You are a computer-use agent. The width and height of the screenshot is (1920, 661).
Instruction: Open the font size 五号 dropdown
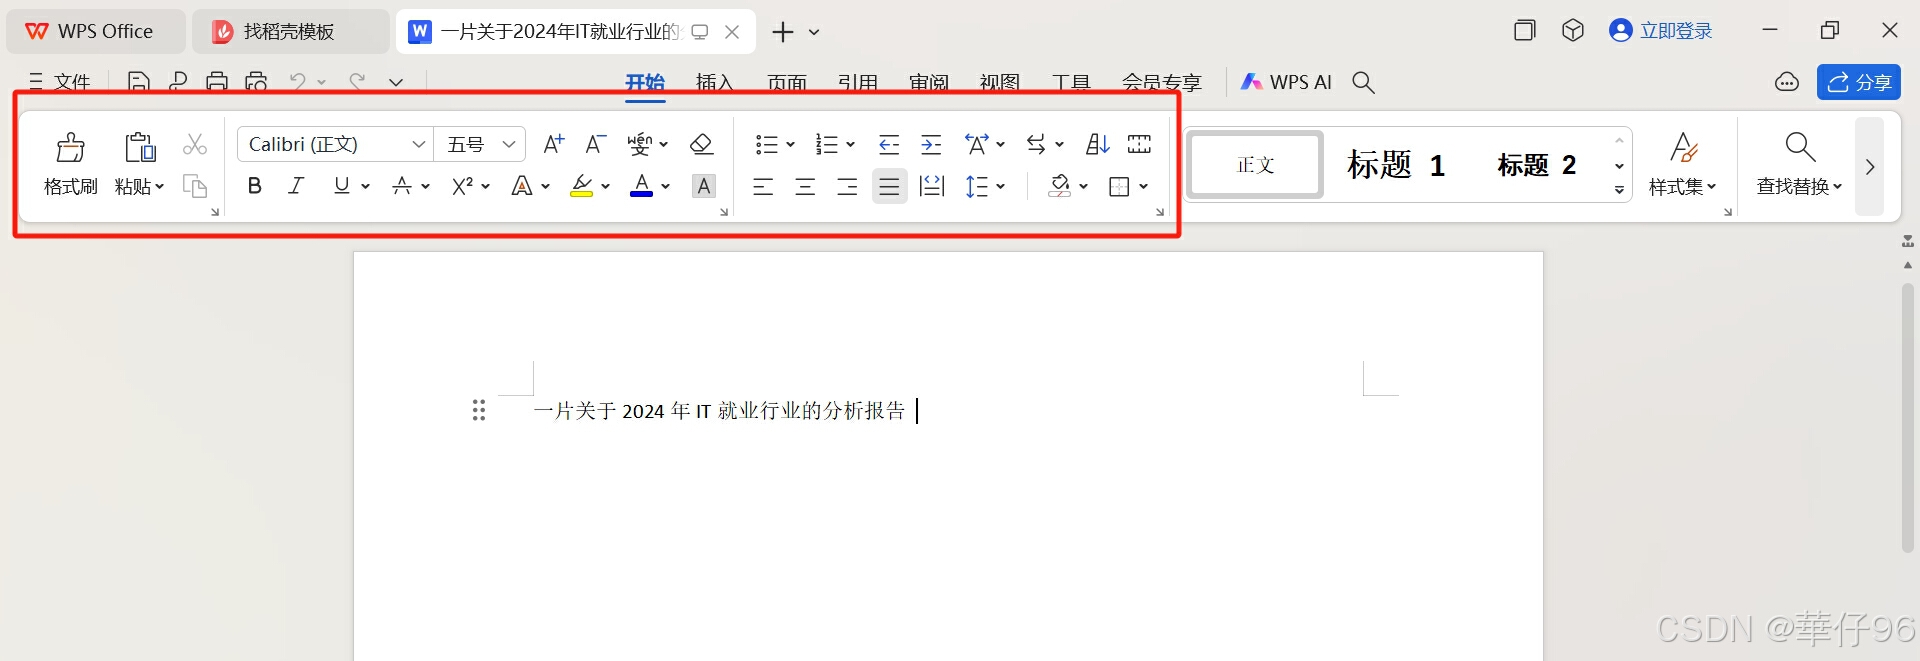click(x=509, y=145)
